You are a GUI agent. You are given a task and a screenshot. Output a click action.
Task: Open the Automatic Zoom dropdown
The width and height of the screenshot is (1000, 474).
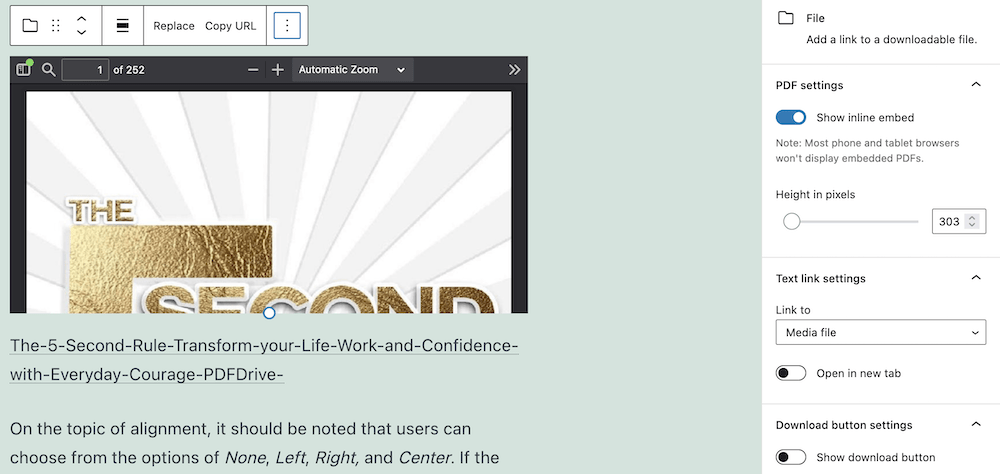point(353,70)
